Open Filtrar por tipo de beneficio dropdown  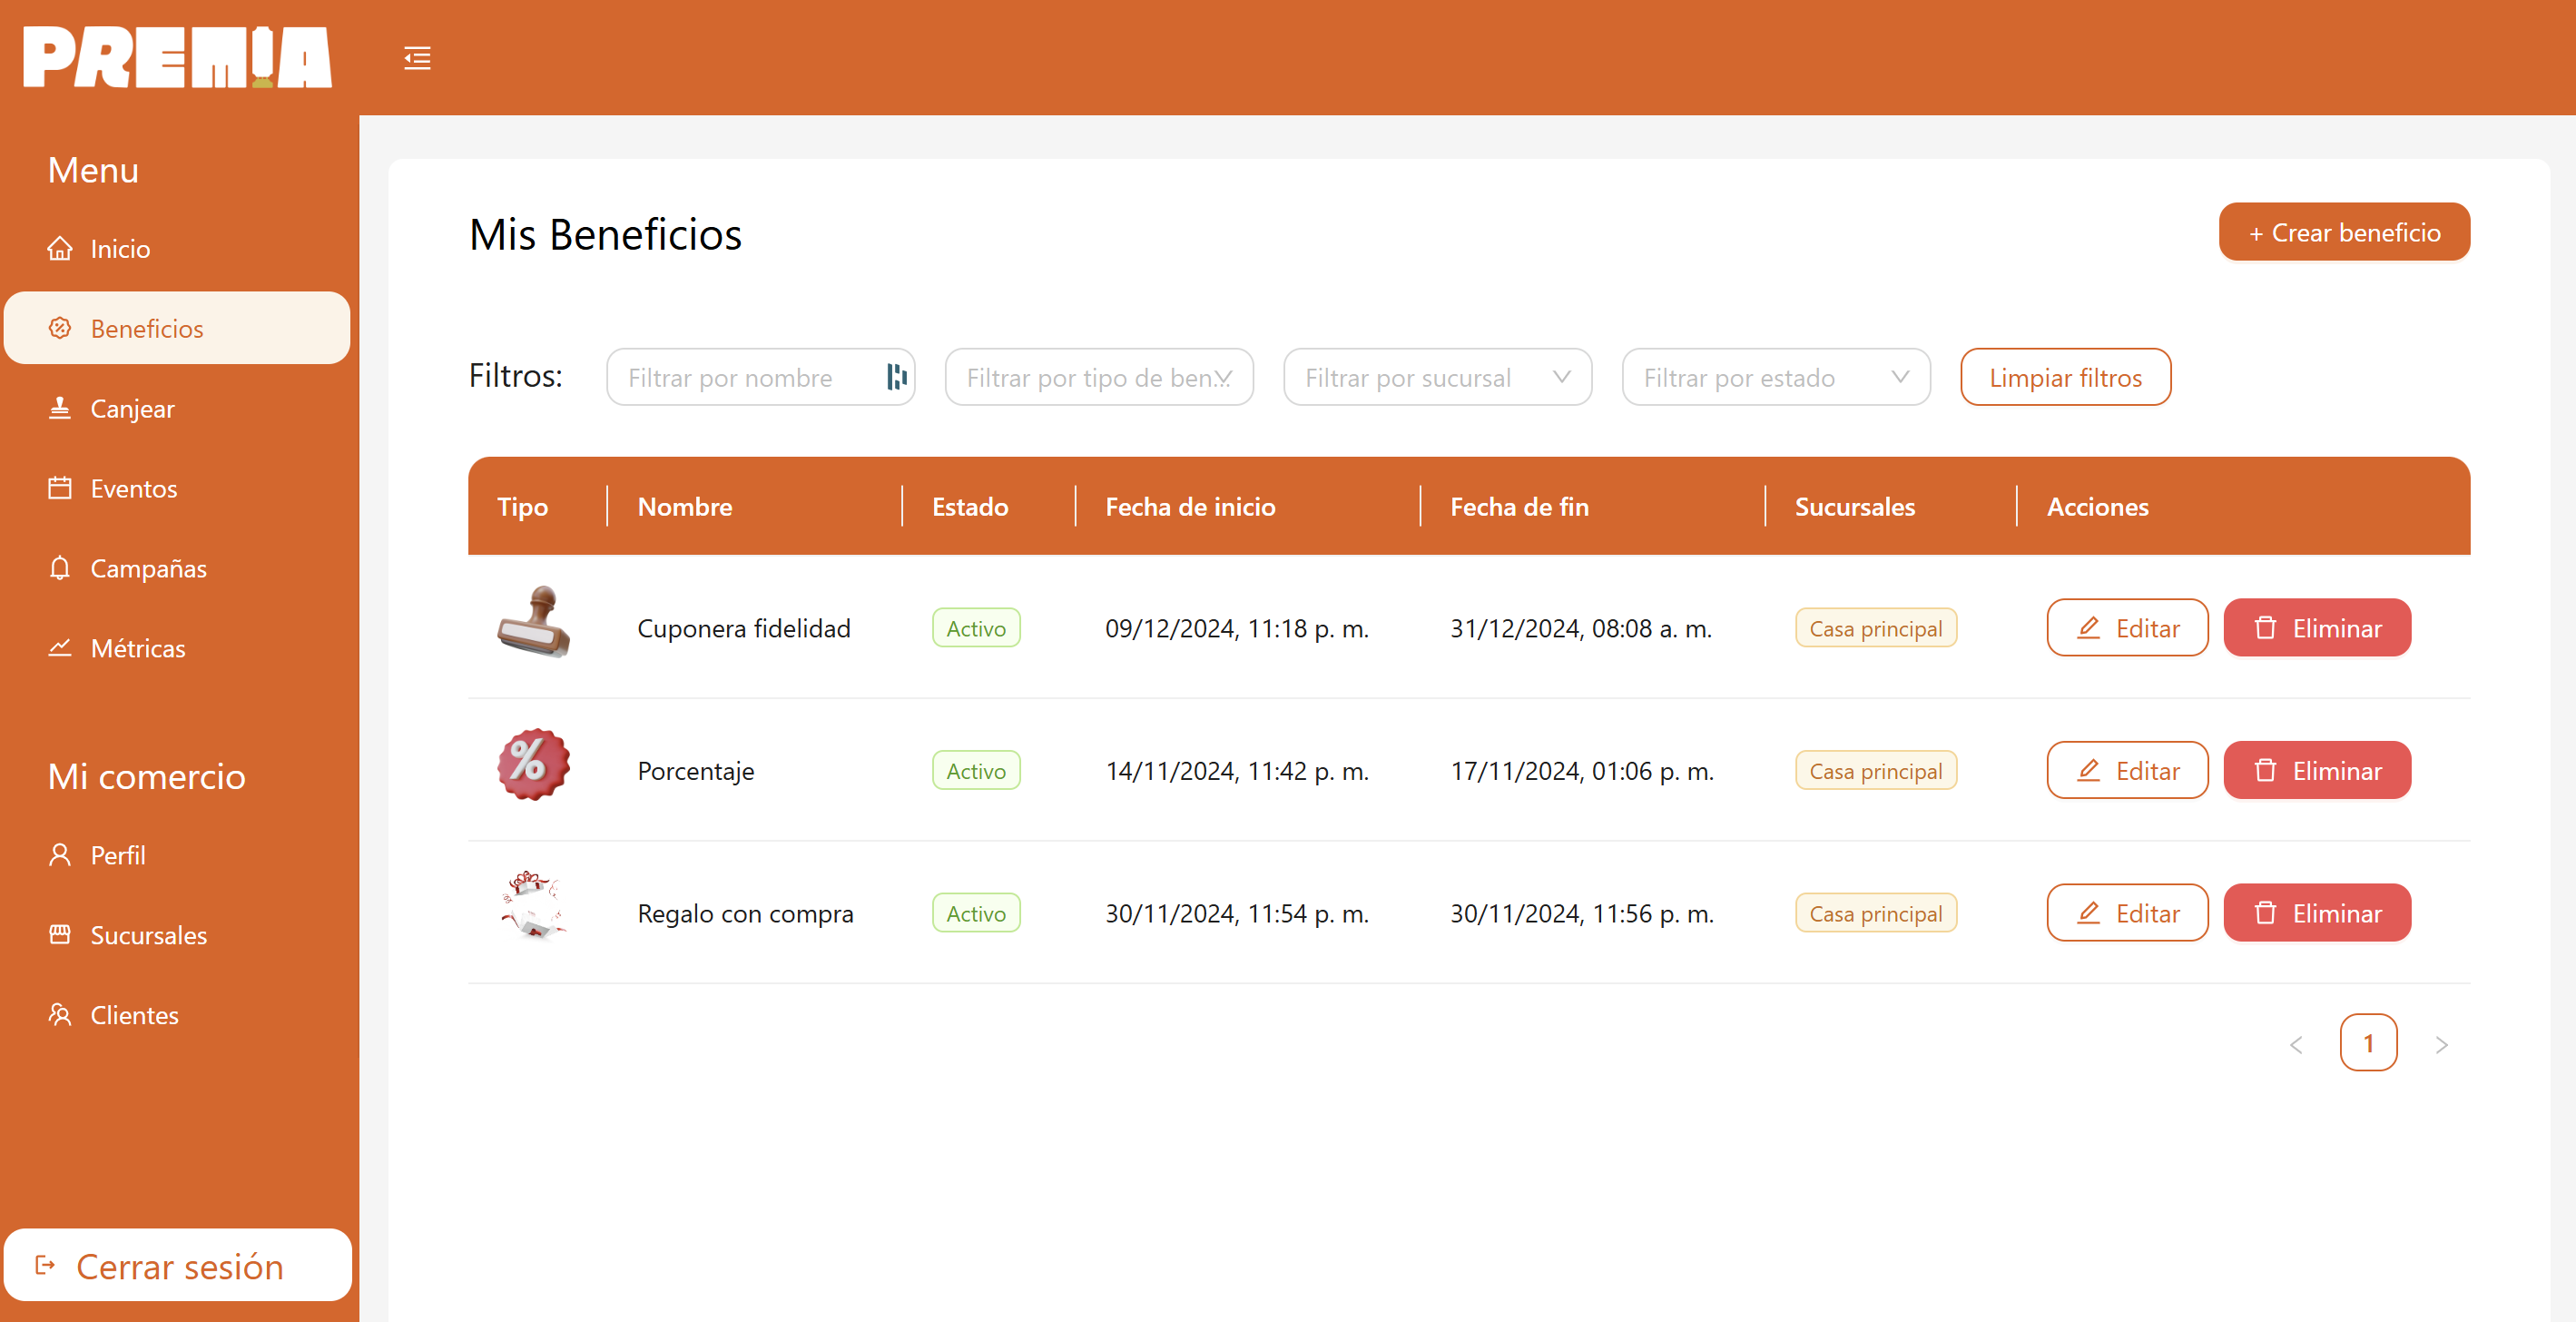point(1098,377)
